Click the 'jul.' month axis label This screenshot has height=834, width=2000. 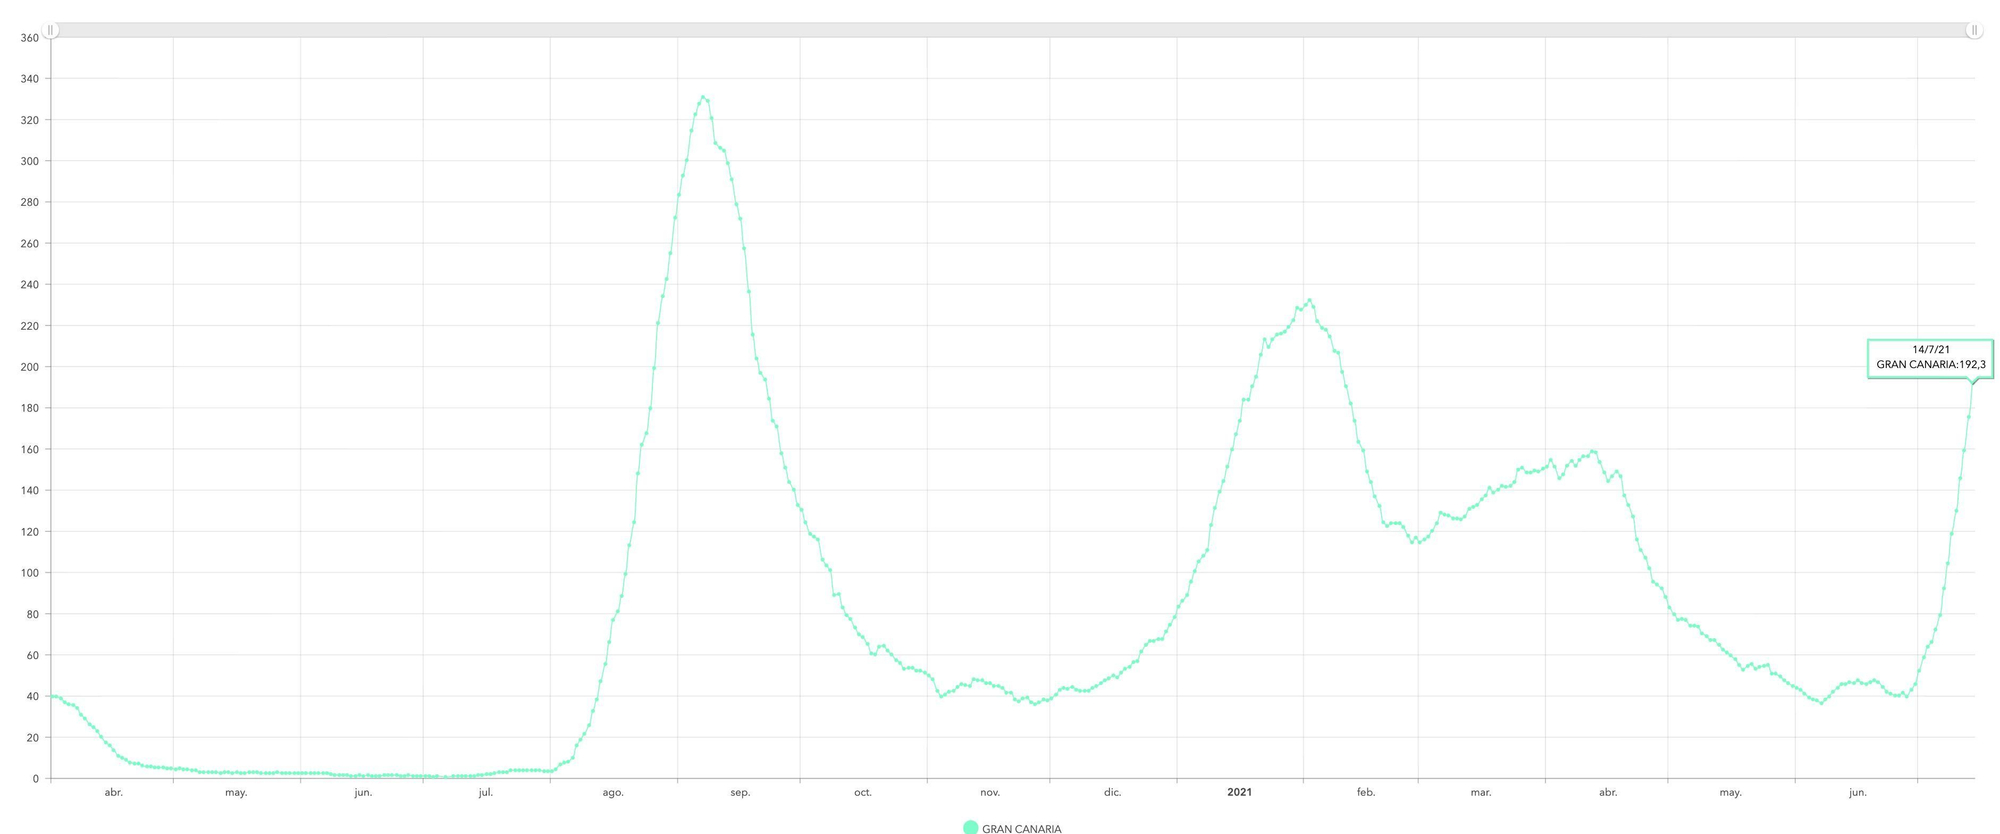[x=486, y=792]
